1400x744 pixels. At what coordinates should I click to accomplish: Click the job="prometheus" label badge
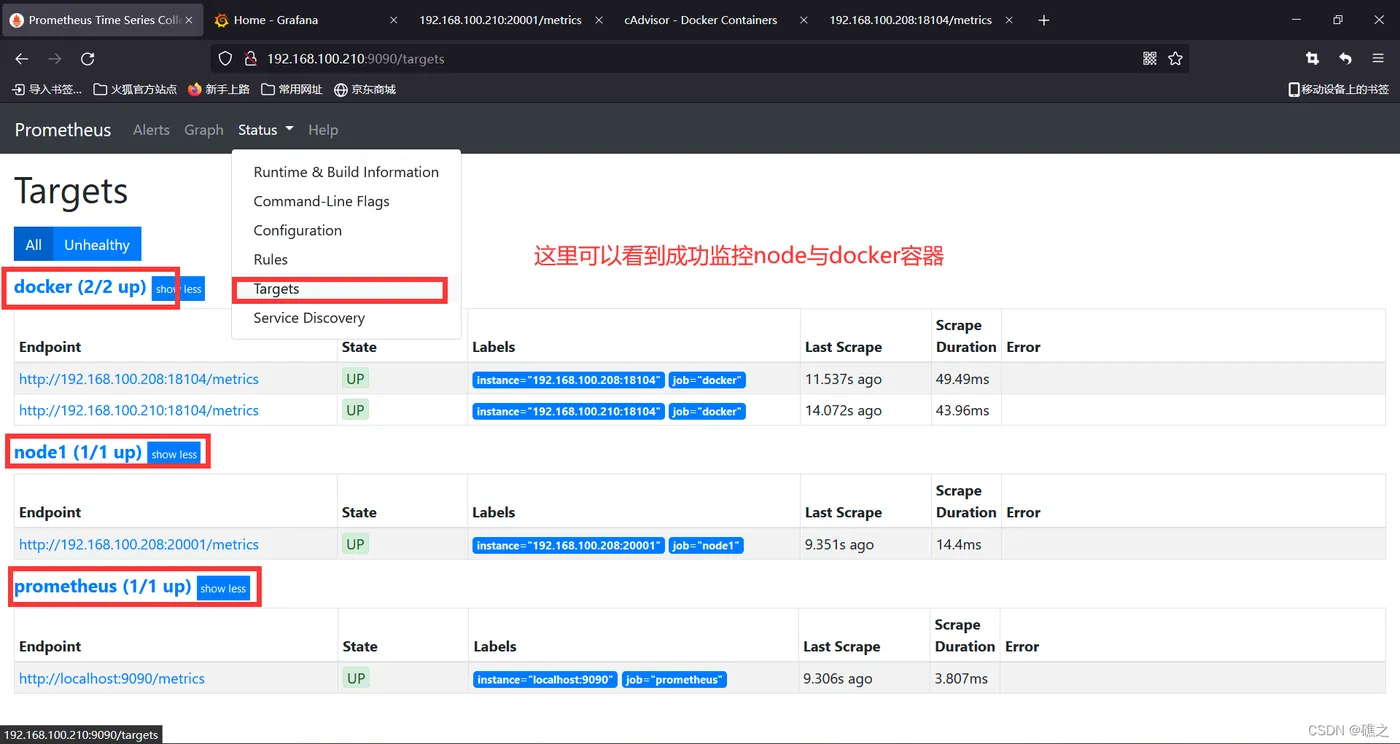pos(674,679)
